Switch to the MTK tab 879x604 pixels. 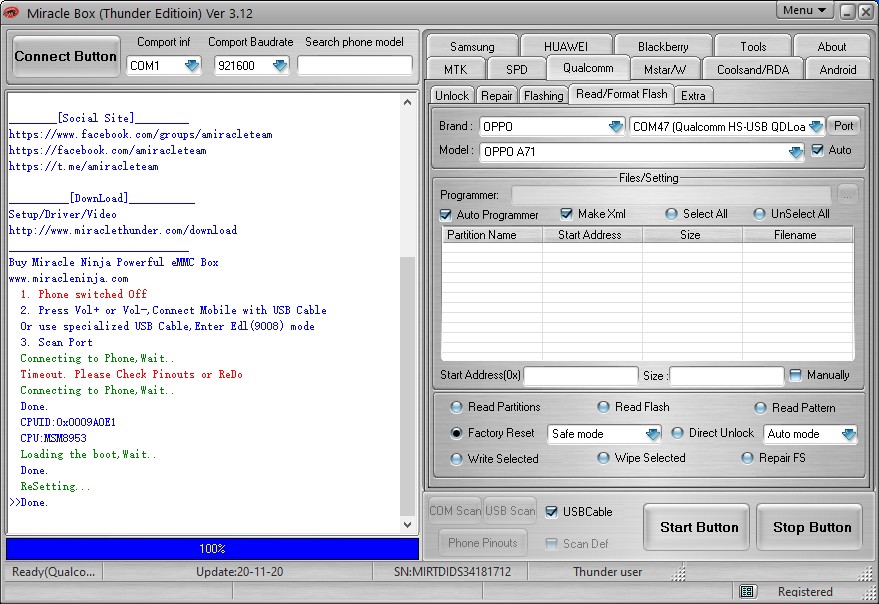(455, 70)
